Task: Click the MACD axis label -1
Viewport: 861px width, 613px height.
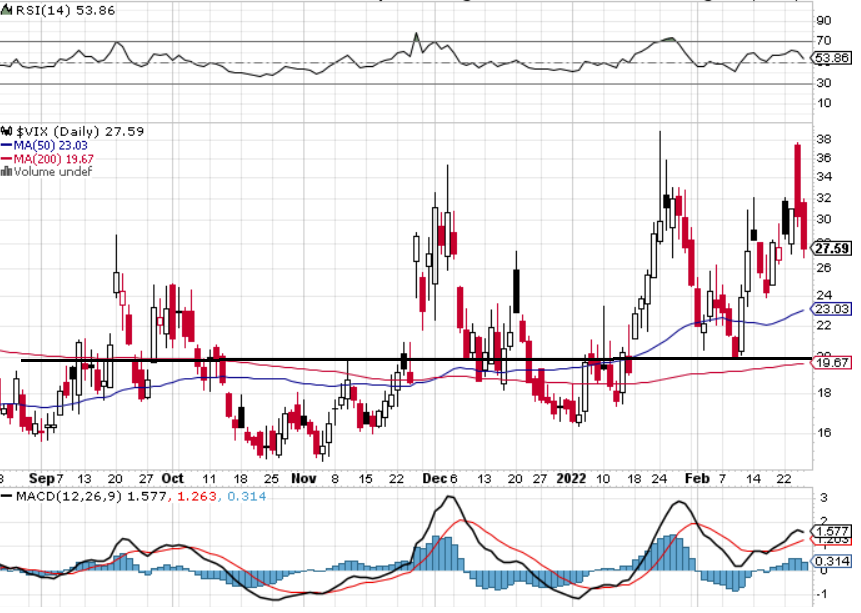Action: 823,594
